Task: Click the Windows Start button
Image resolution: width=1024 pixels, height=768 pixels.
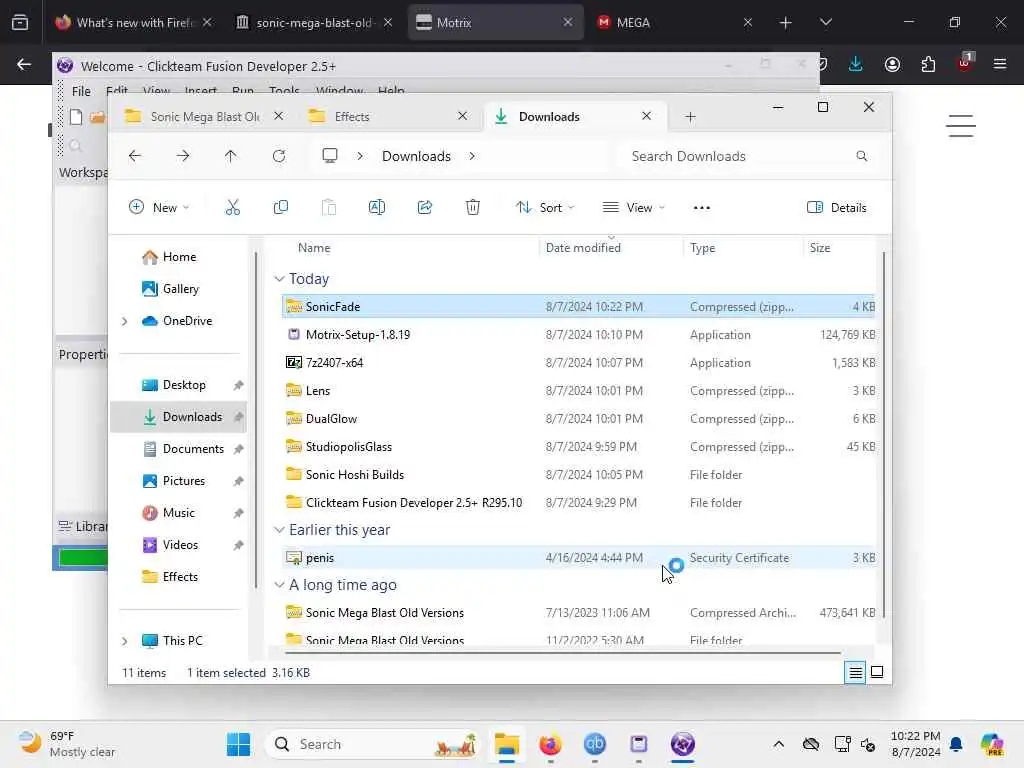Action: 238,744
